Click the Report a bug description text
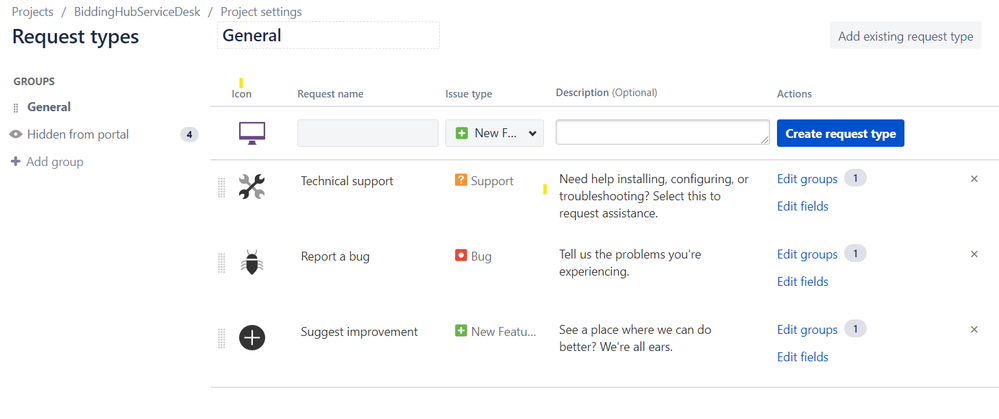999x419 pixels. click(630, 263)
